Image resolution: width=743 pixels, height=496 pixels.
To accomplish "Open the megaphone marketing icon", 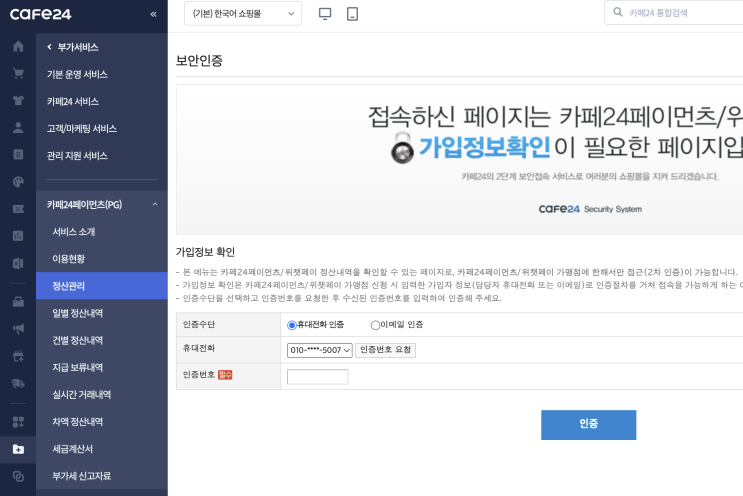I will tap(18, 329).
